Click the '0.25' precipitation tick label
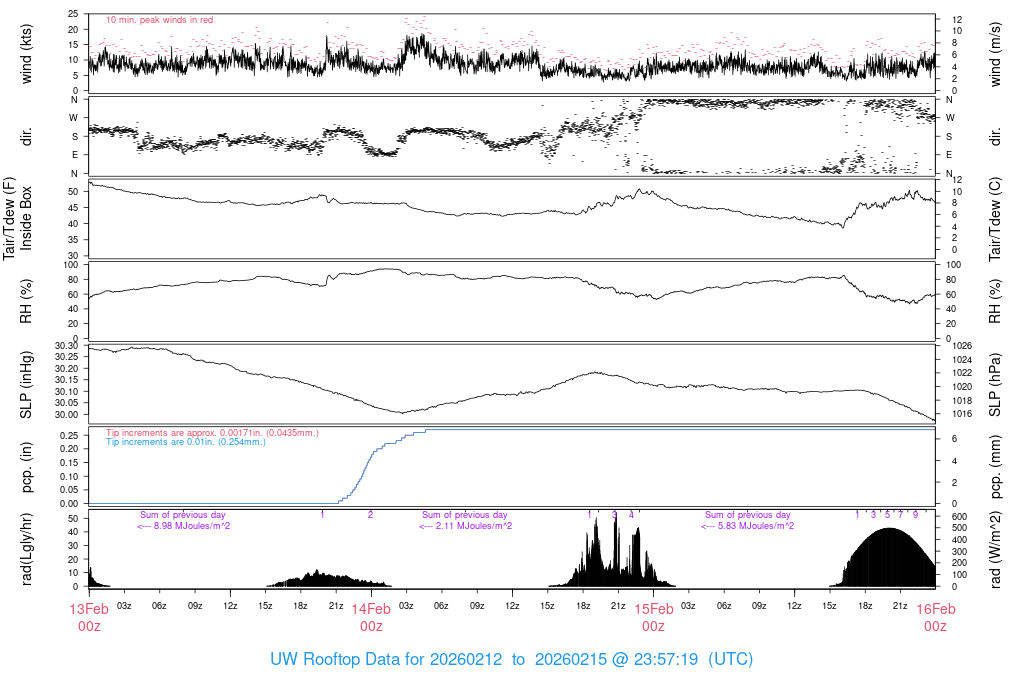 [x=69, y=436]
